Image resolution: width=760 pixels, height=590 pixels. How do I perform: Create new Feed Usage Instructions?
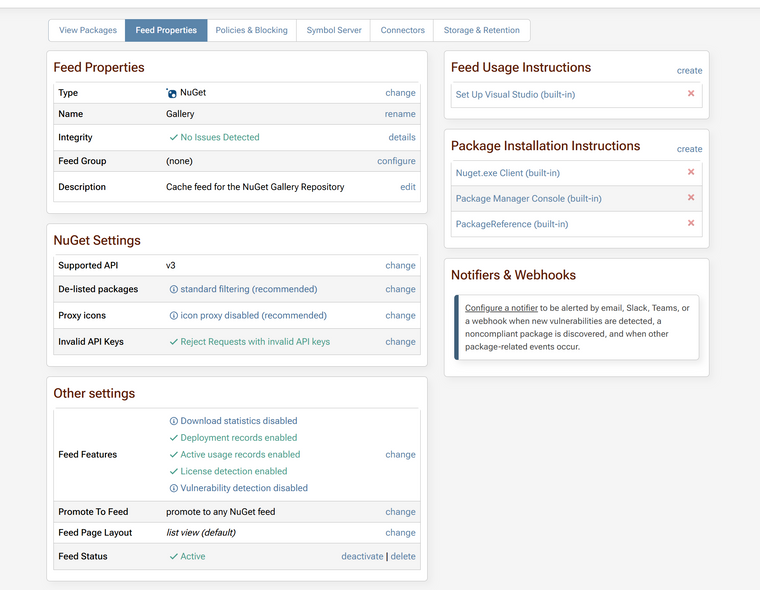[689, 71]
